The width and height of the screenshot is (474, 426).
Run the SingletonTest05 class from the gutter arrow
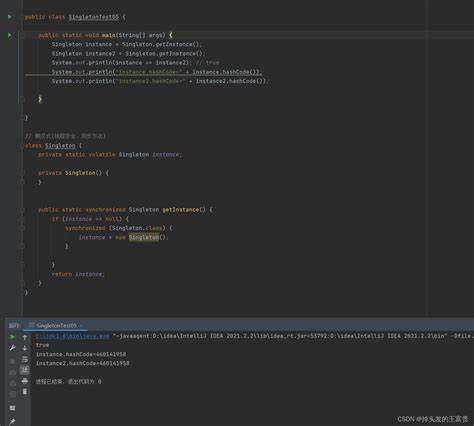click(10, 17)
